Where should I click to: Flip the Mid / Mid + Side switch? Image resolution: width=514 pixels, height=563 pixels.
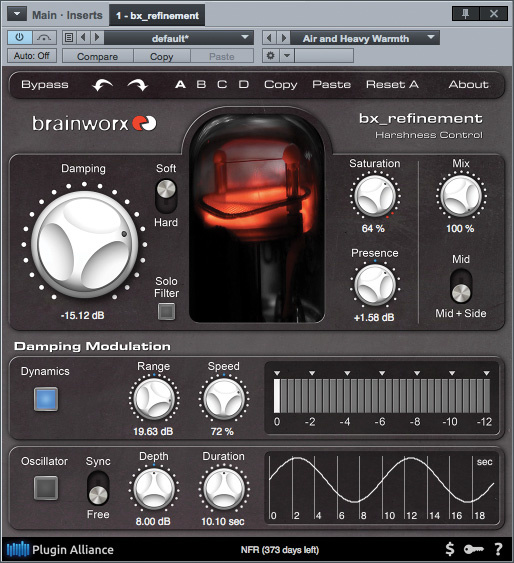click(461, 287)
